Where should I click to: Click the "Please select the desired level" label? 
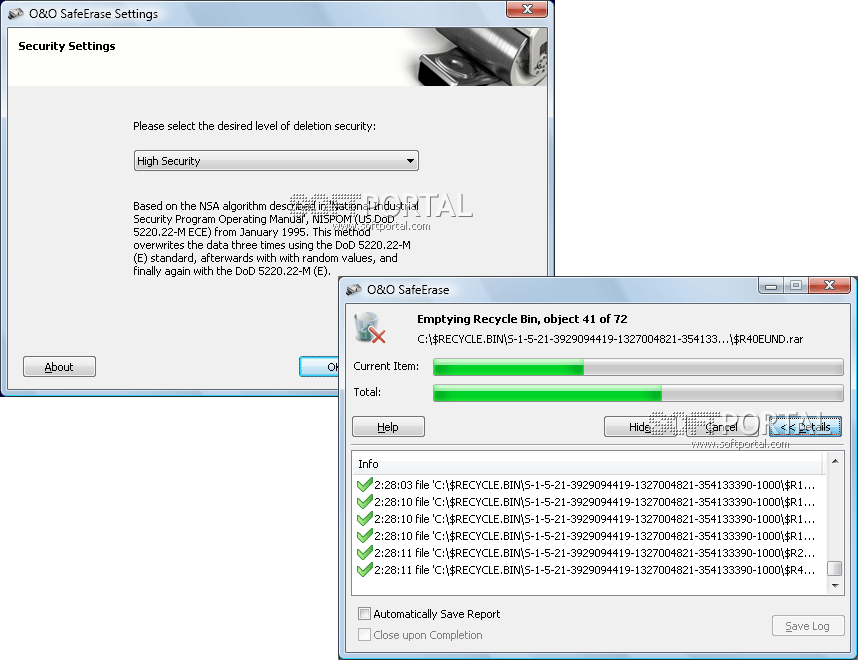coord(254,126)
